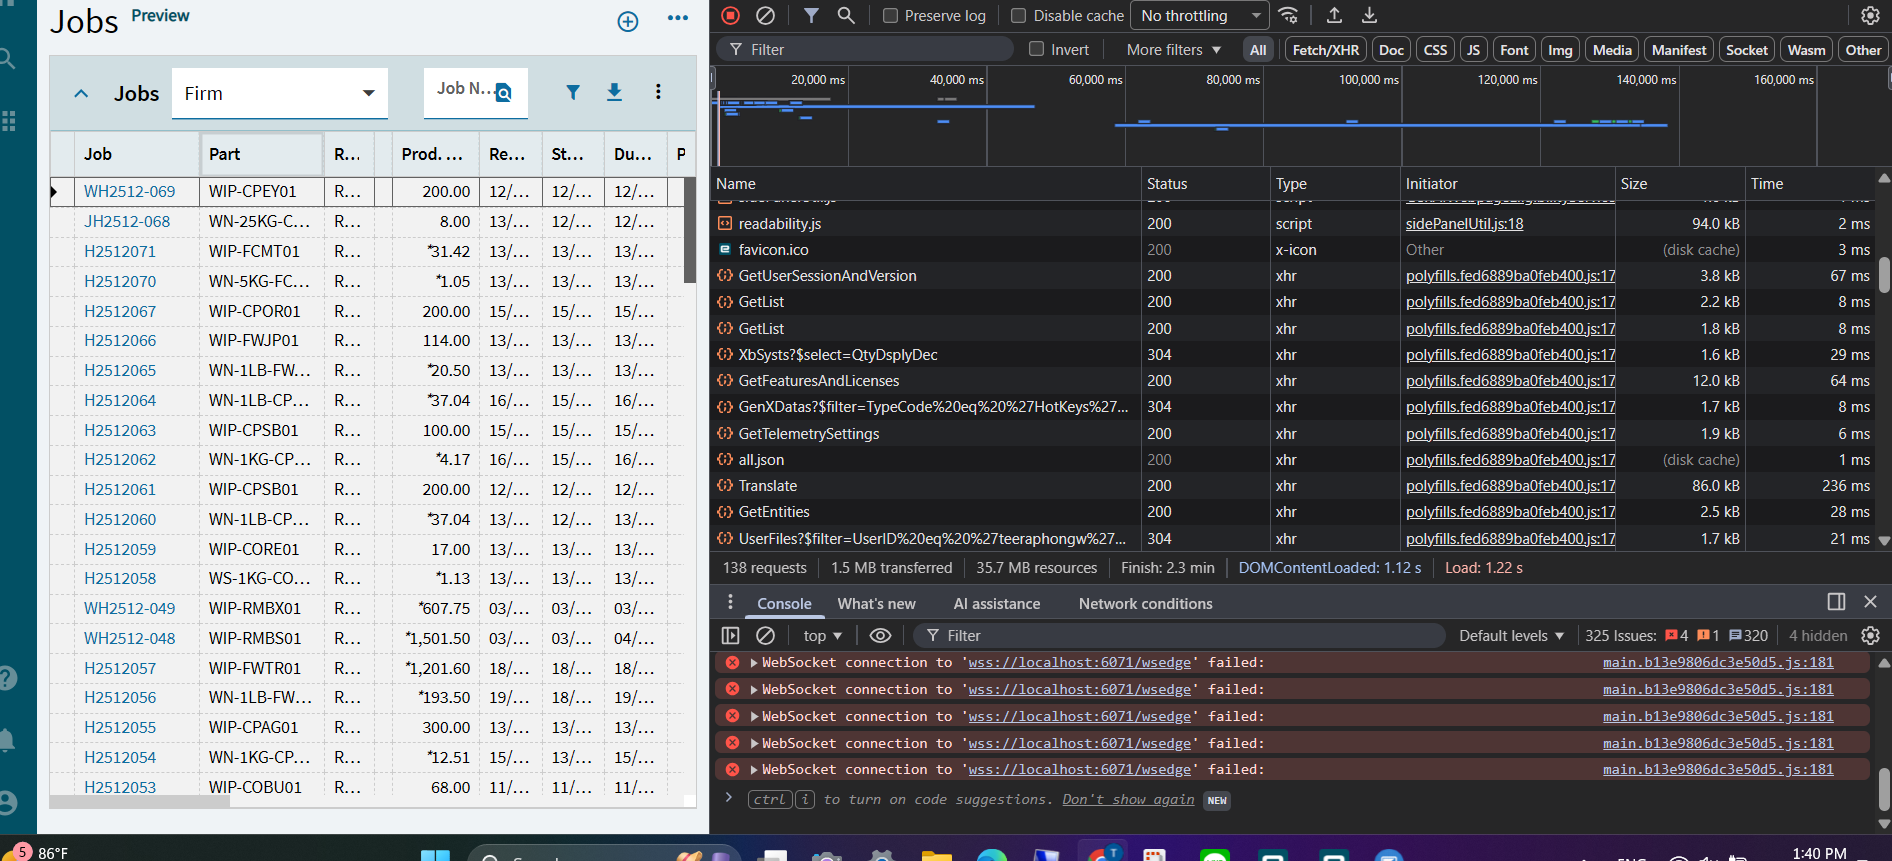The width and height of the screenshot is (1892, 861).
Task: Download the Jobs grid data
Action: (x=614, y=92)
